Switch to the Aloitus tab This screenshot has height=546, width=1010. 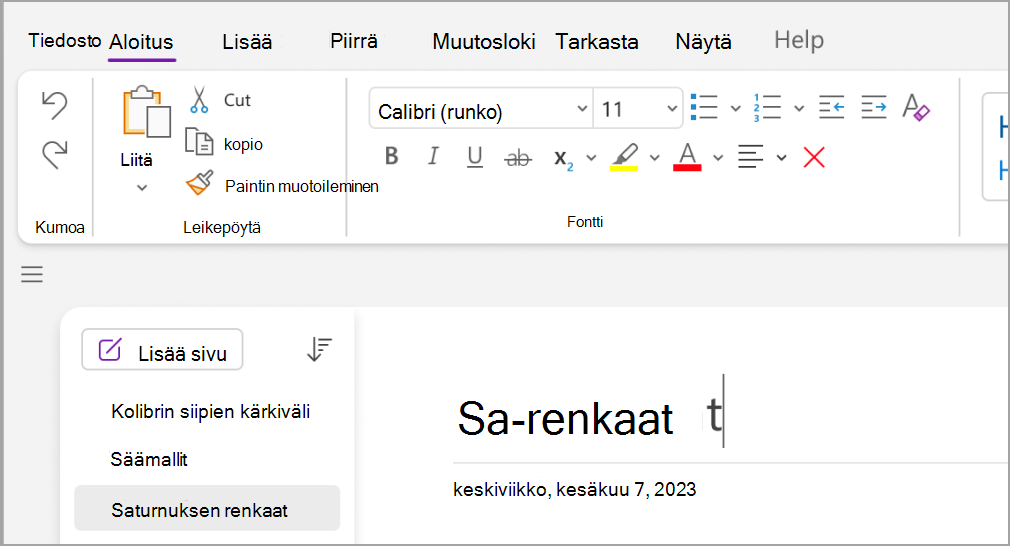[141, 42]
